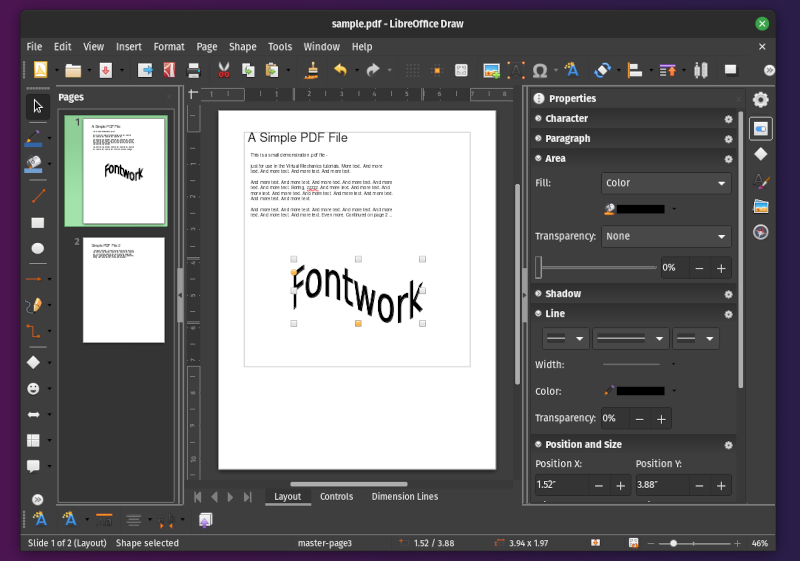Select the Block Arrows tool
Image resolution: width=800 pixels, height=561 pixels.
click(x=34, y=415)
